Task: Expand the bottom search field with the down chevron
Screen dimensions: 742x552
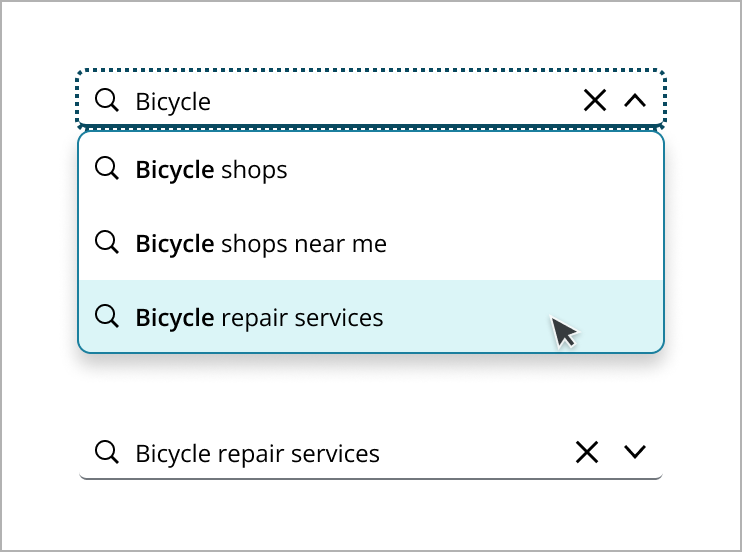Action: (x=635, y=453)
